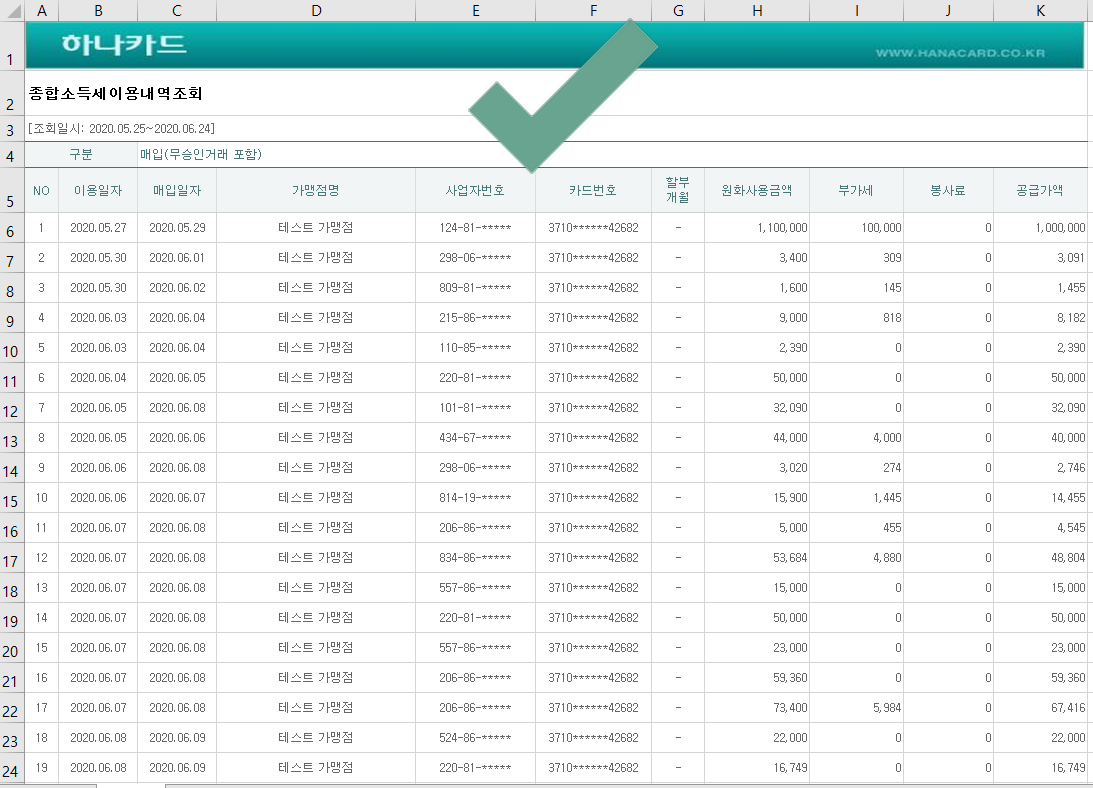Image resolution: width=1093 pixels, height=788 pixels.
Task: Click WWW.HANACARD.CO.KR text in banner
Action: (x=960, y=53)
